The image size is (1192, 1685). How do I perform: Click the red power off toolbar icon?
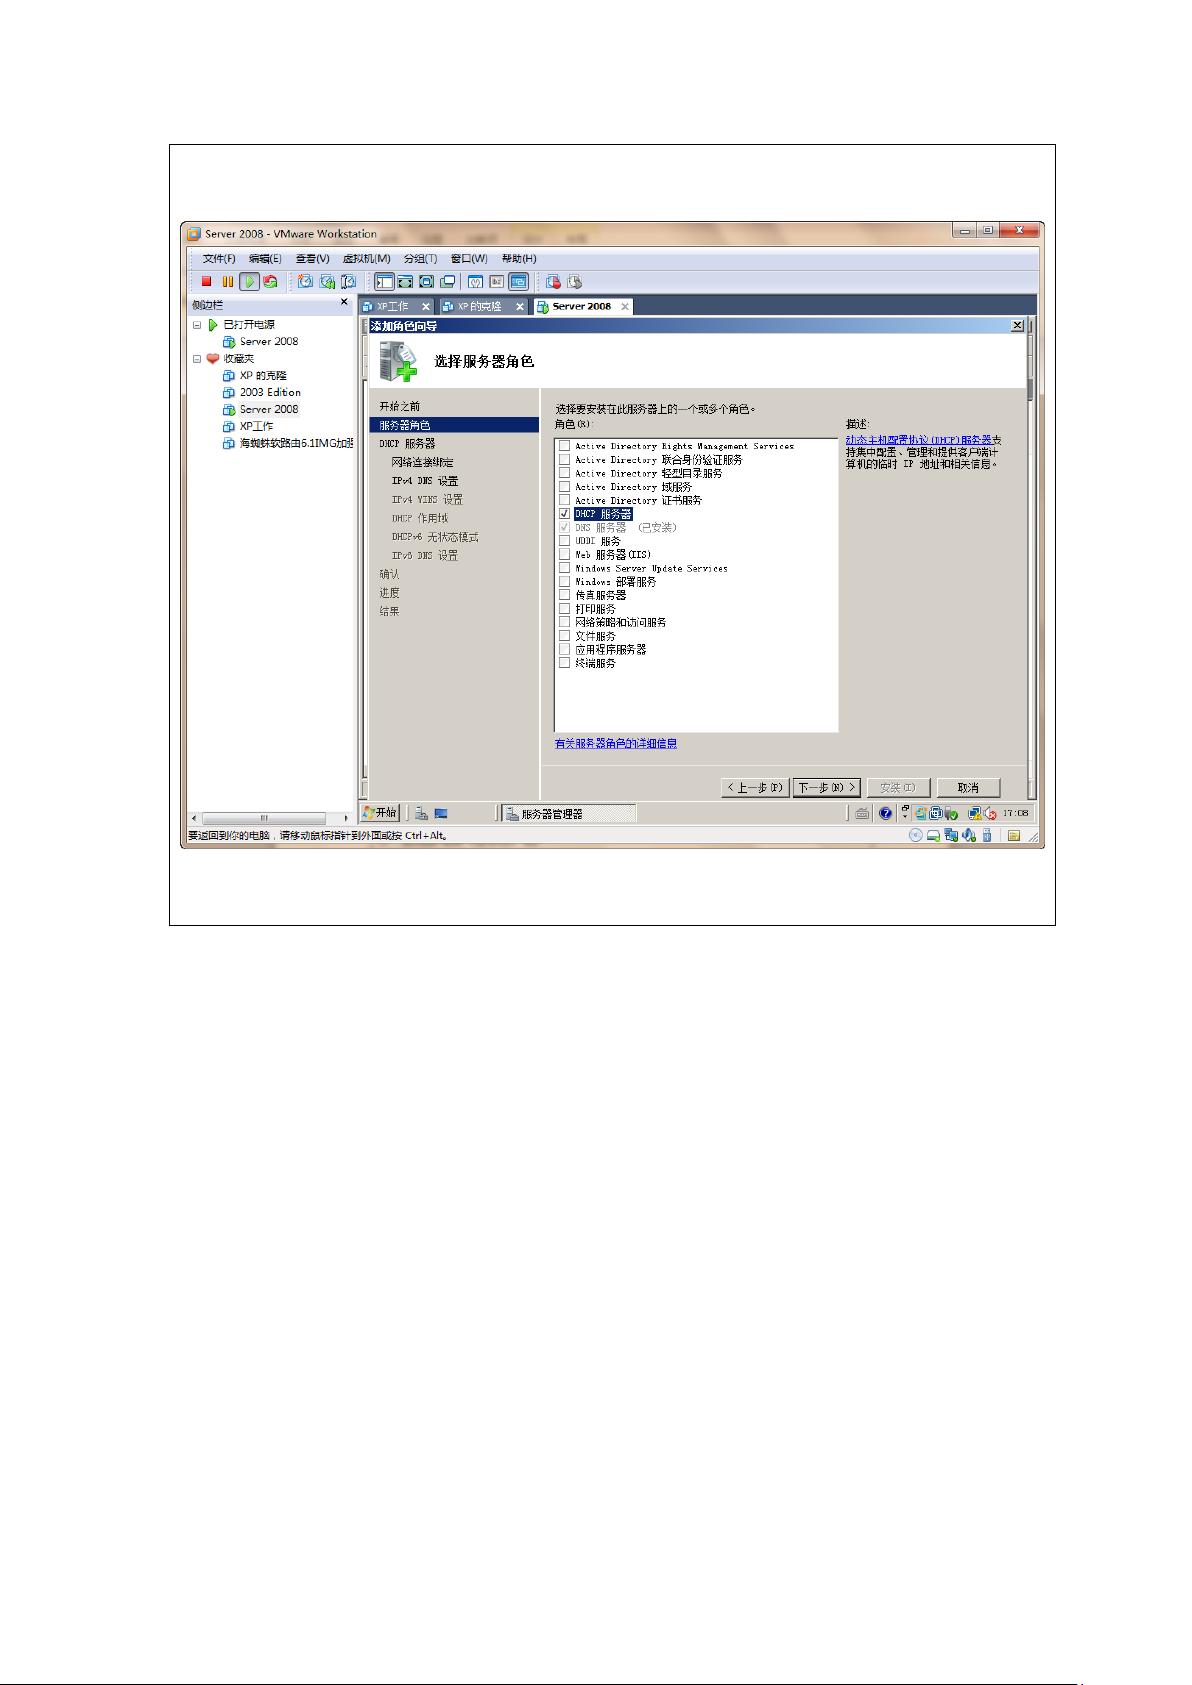(x=207, y=282)
